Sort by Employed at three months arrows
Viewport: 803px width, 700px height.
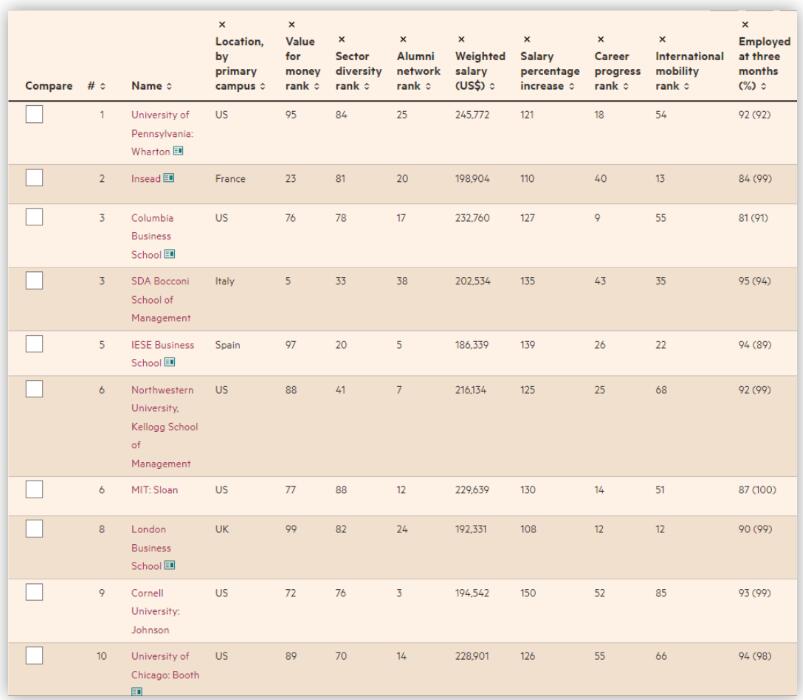tap(764, 86)
